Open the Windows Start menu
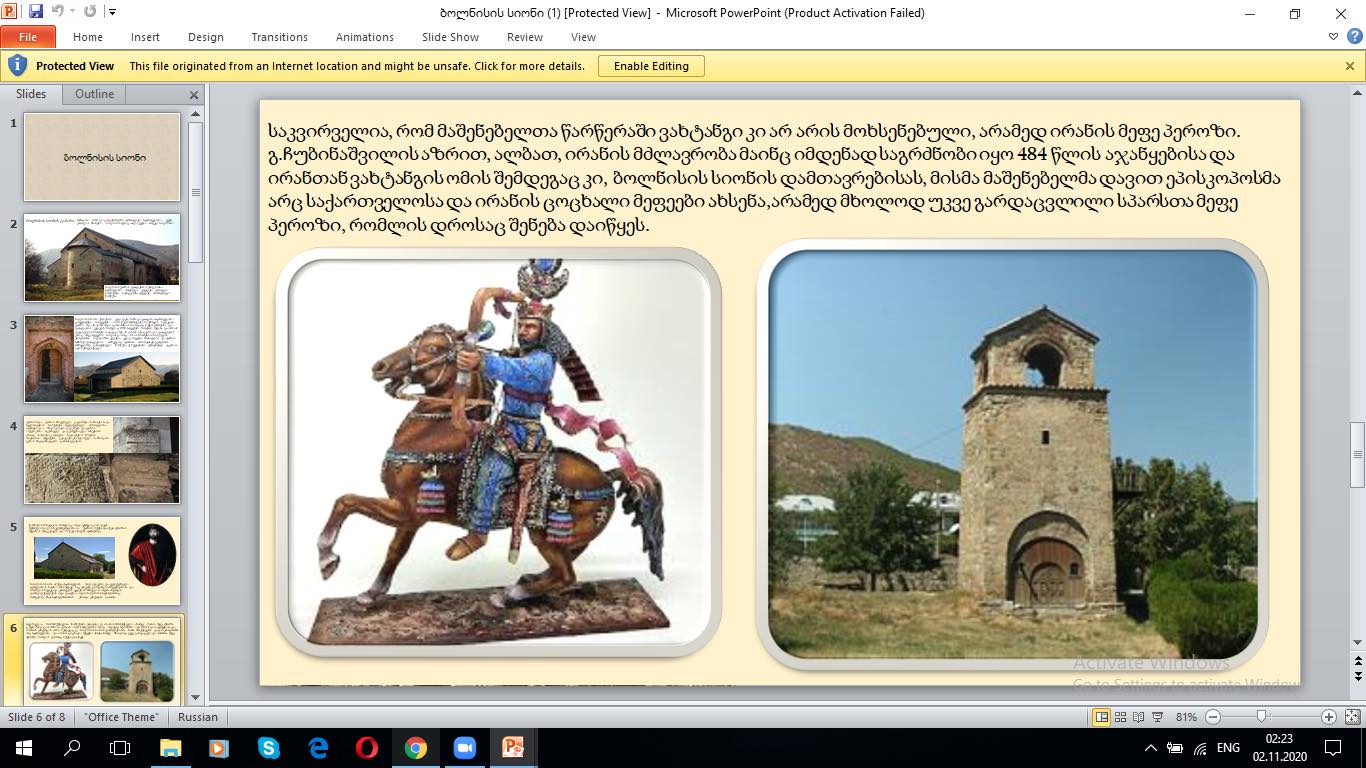 (23, 748)
